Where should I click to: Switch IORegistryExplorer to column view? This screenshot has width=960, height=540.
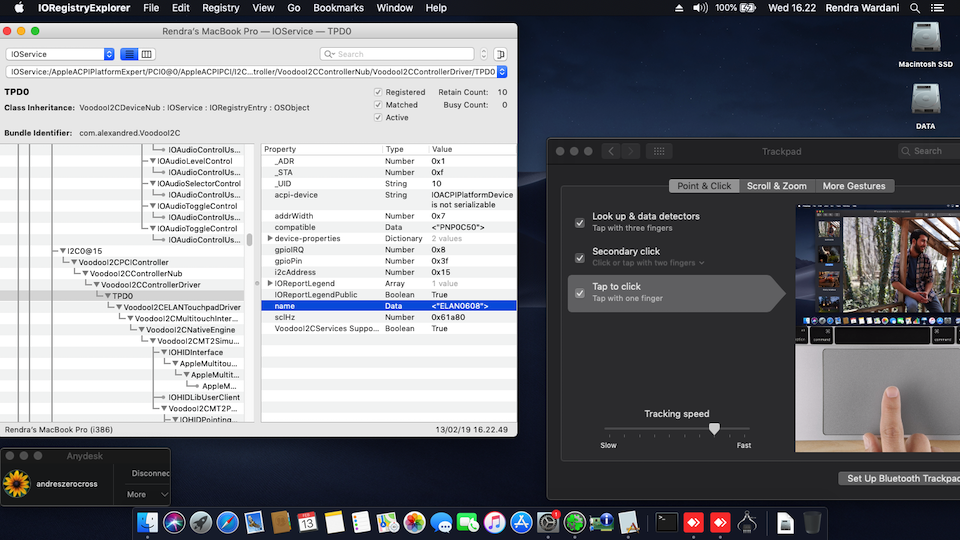(x=146, y=54)
